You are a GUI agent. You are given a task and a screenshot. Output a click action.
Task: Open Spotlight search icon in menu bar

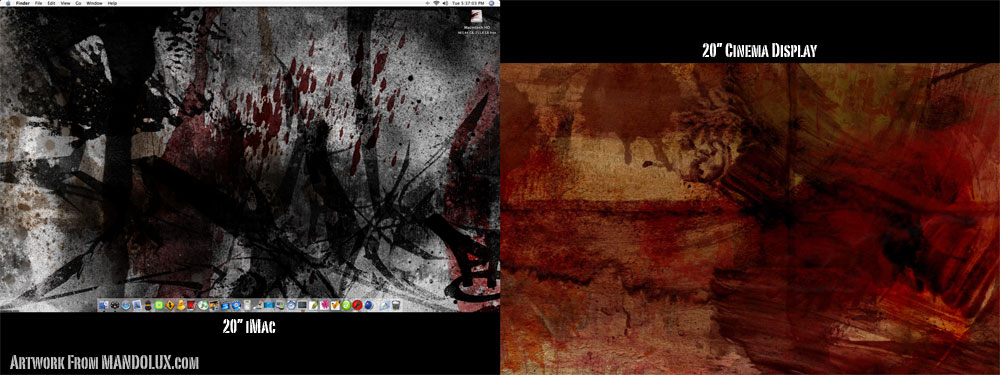tap(491, 3)
